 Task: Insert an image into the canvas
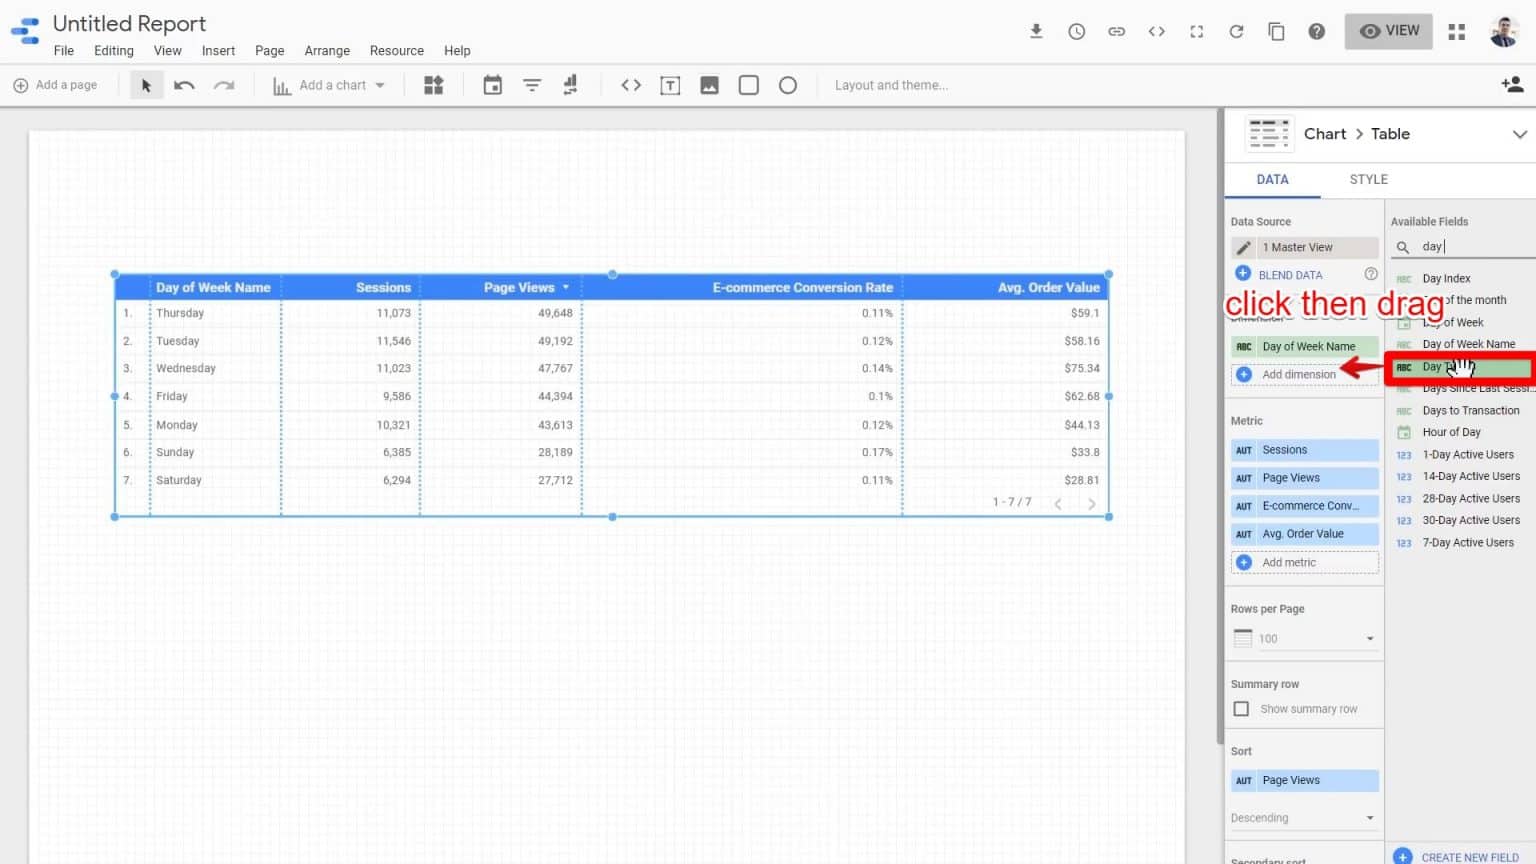pos(709,85)
